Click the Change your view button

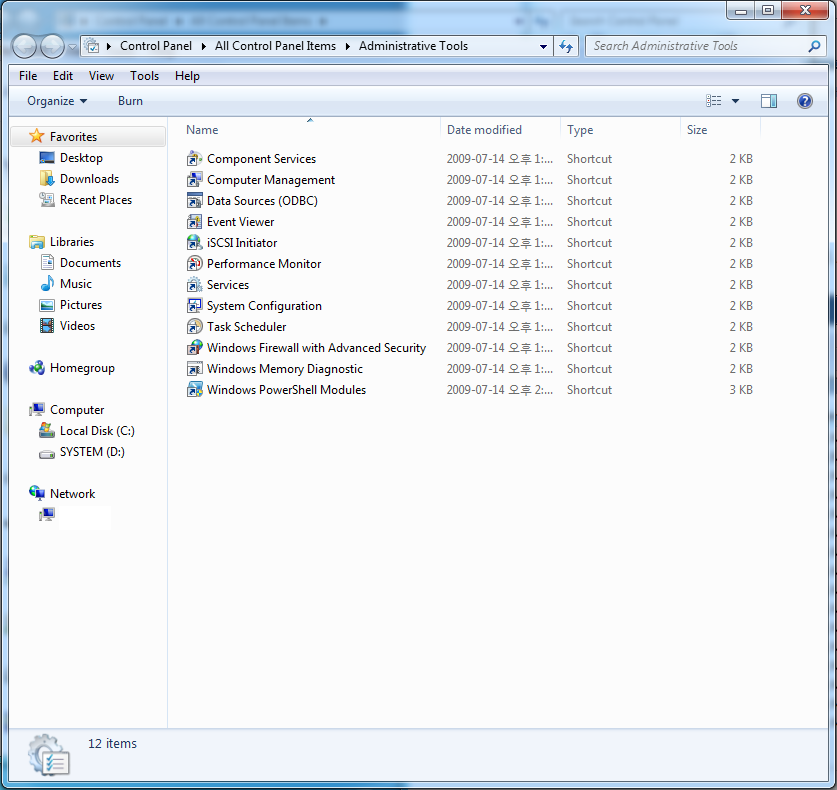click(714, 101)
